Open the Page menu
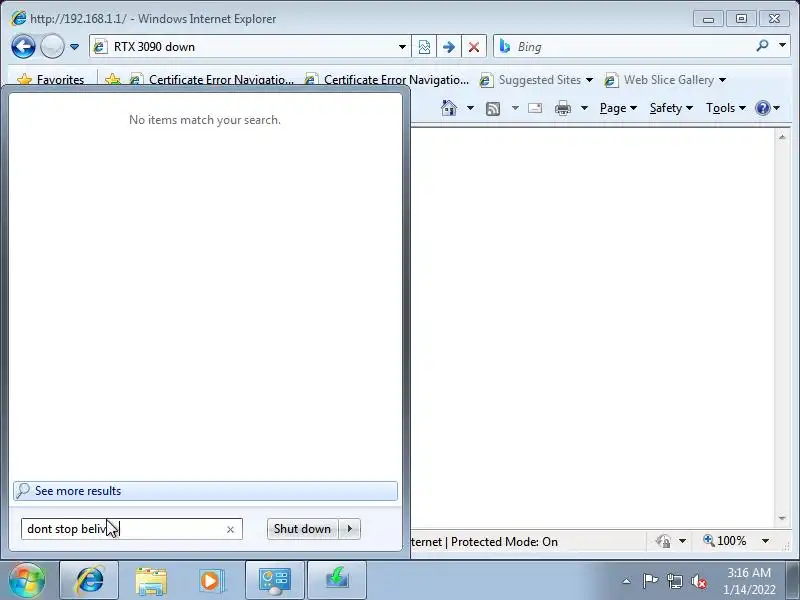The image size is (800, 600). pos(618,108)
